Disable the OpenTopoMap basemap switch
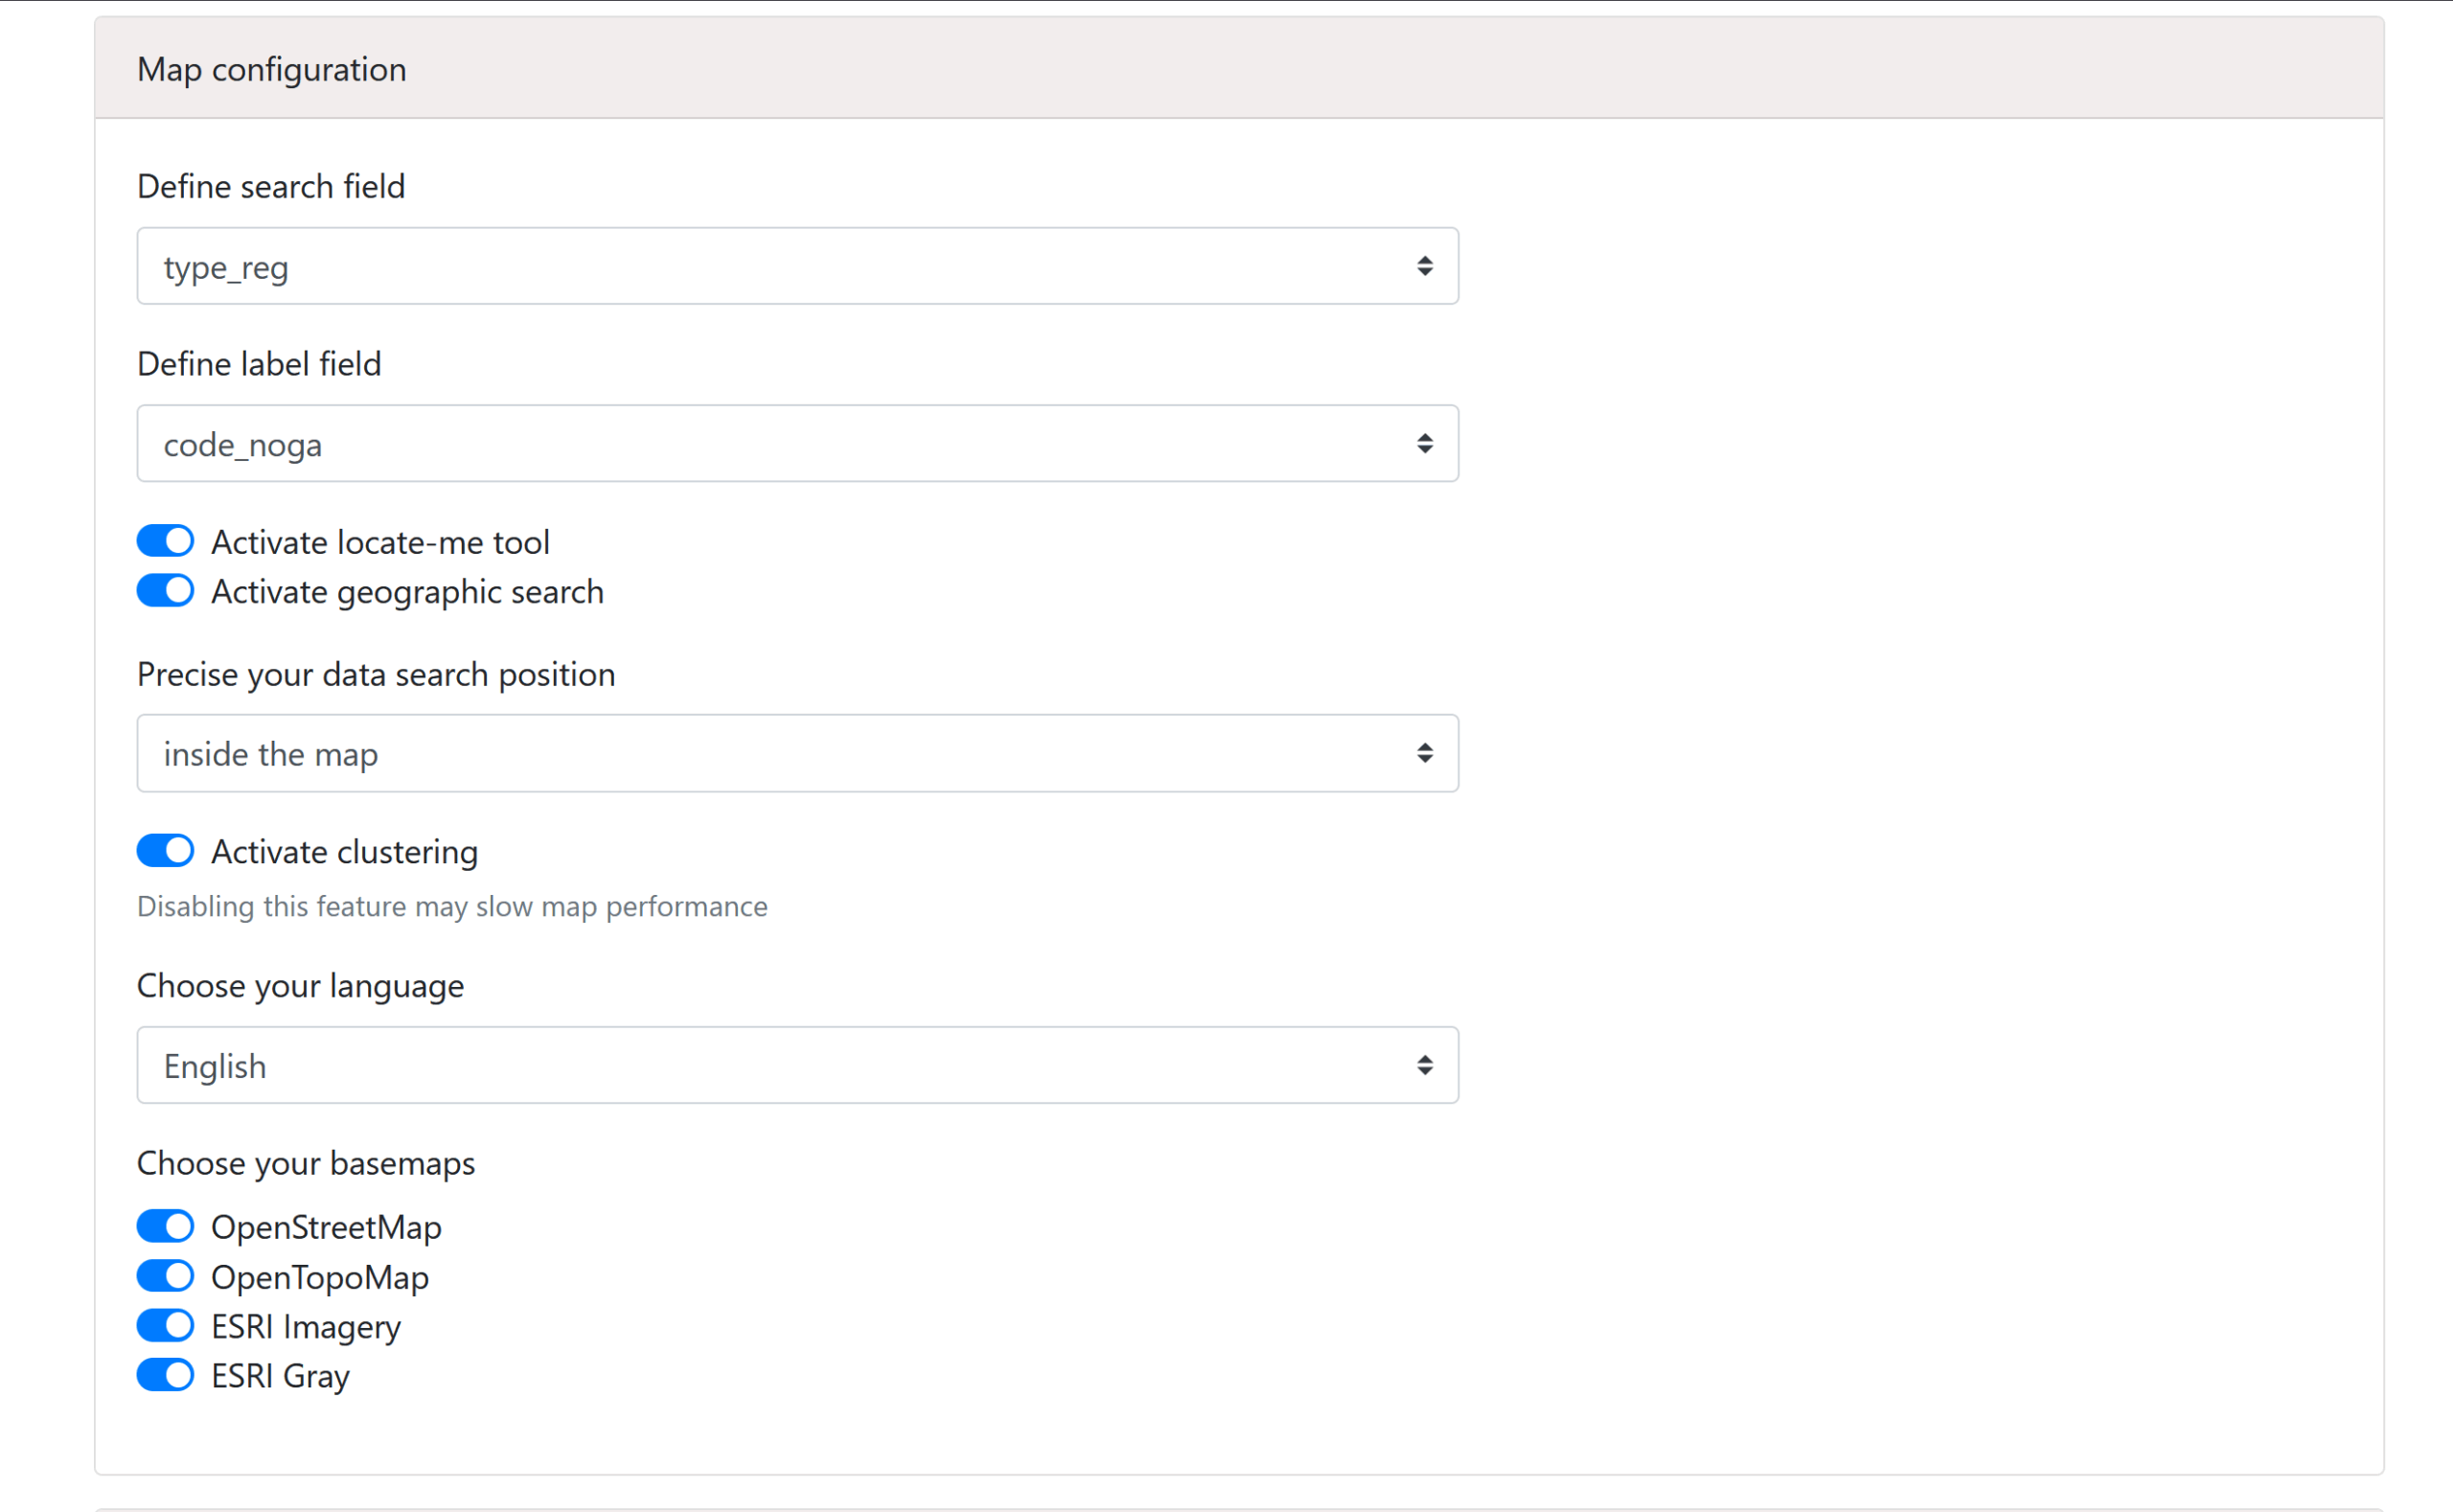 [165, 1276]
